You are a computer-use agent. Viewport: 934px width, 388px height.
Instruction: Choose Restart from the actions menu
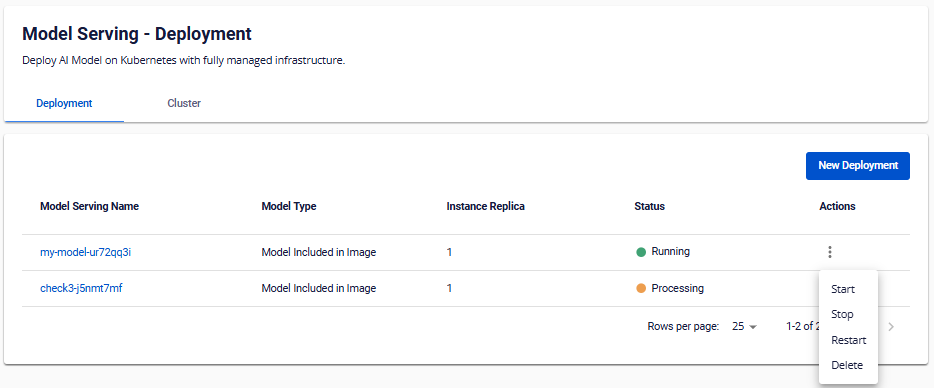click(848, 340)
